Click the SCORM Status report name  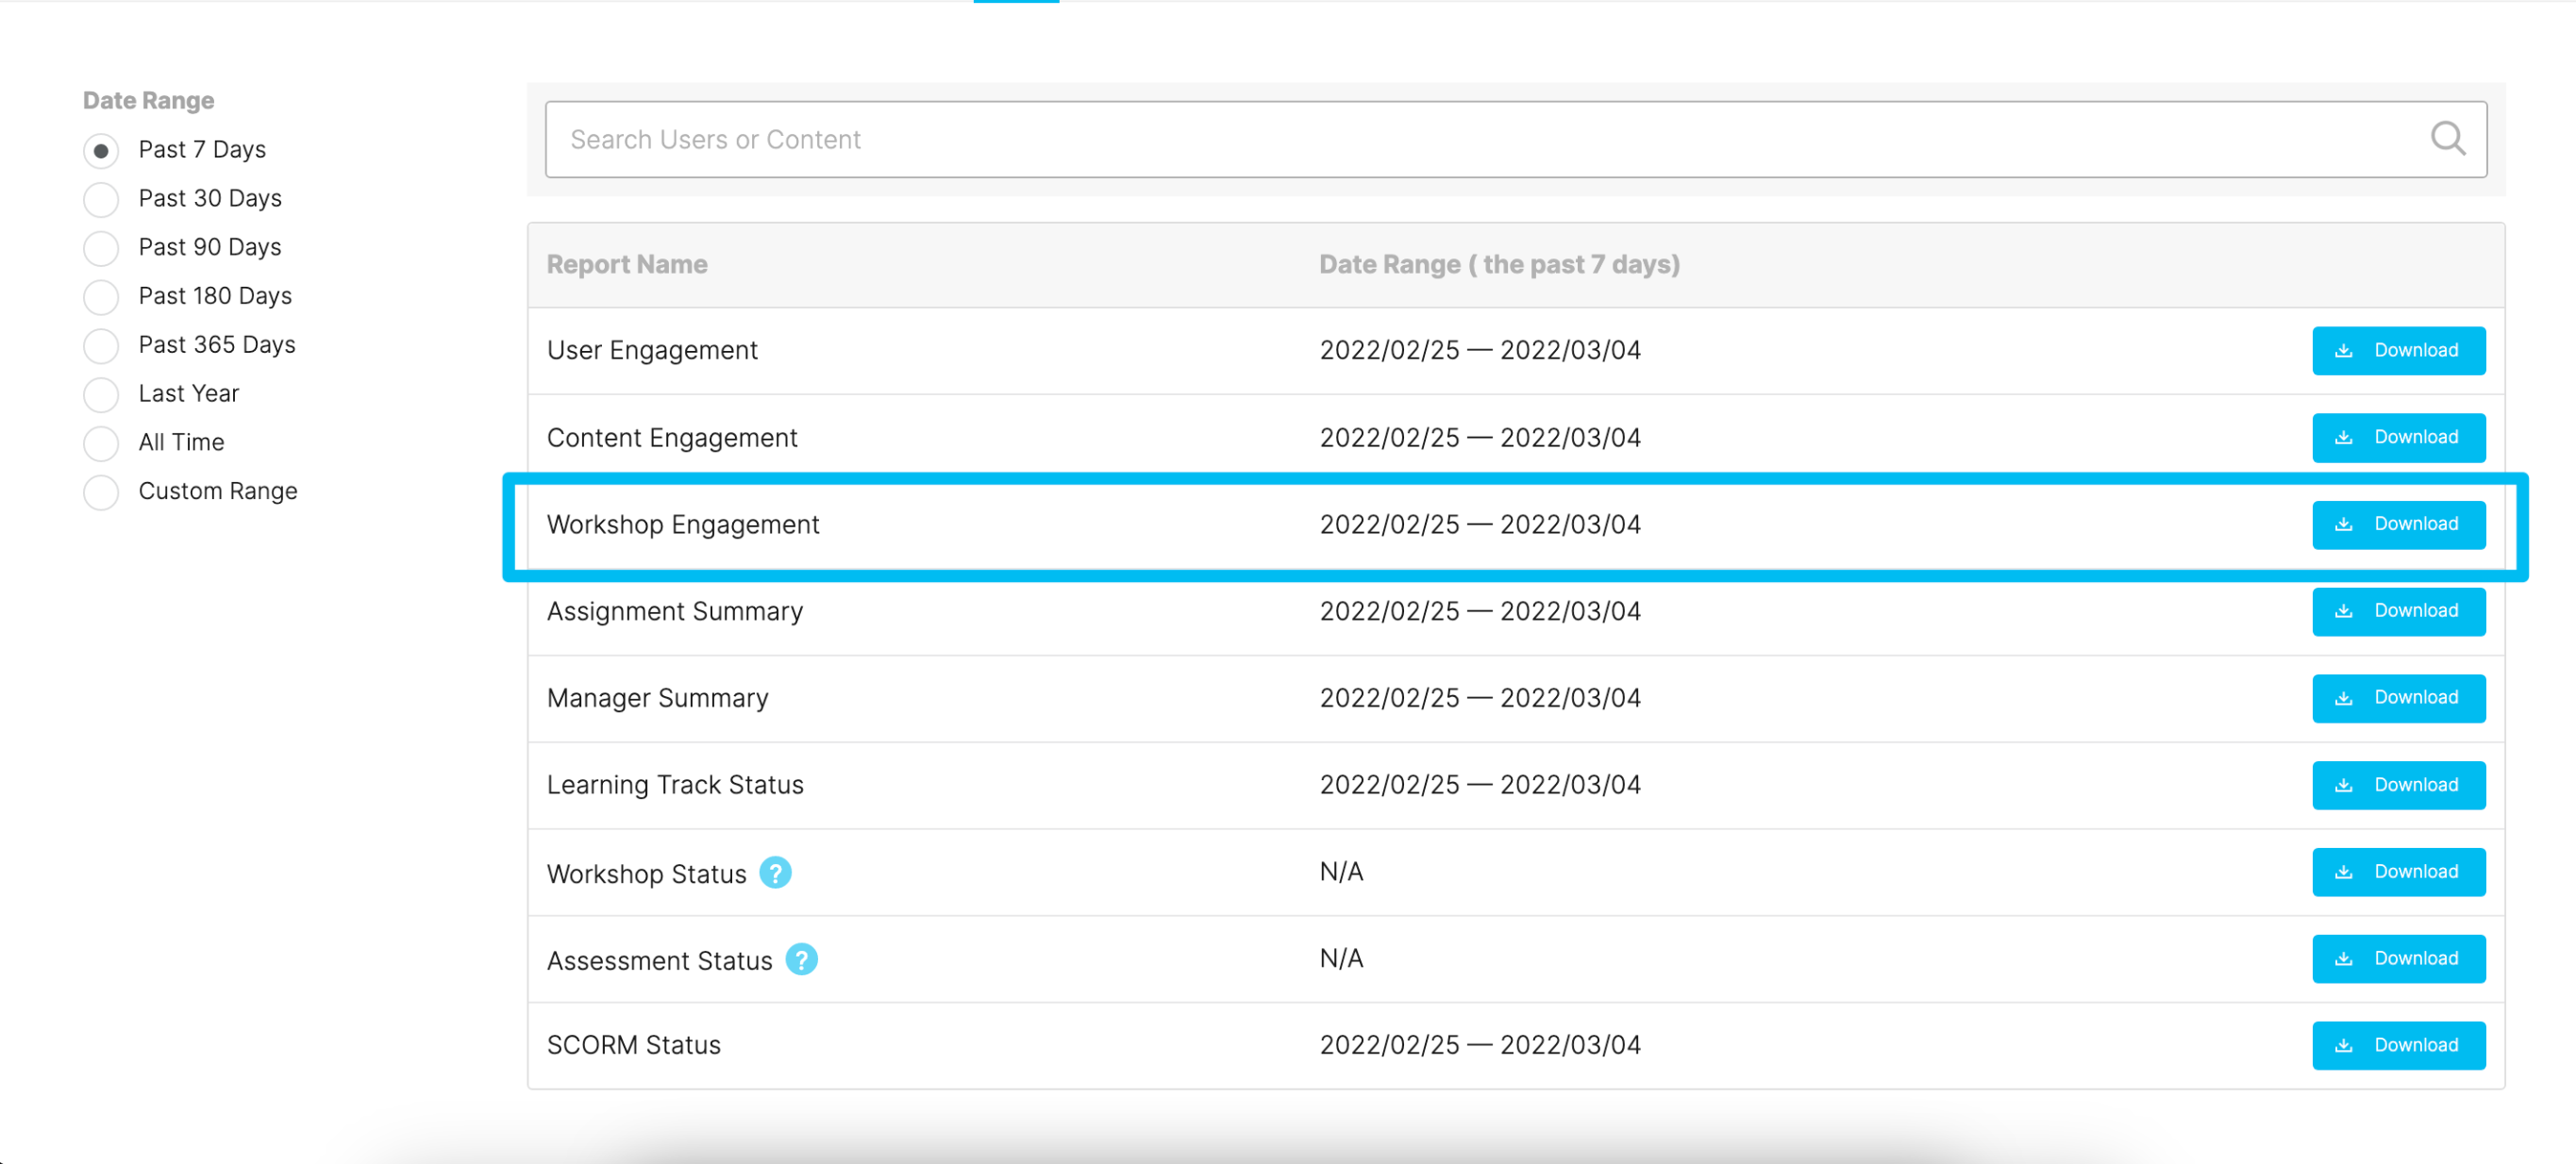633,1045
